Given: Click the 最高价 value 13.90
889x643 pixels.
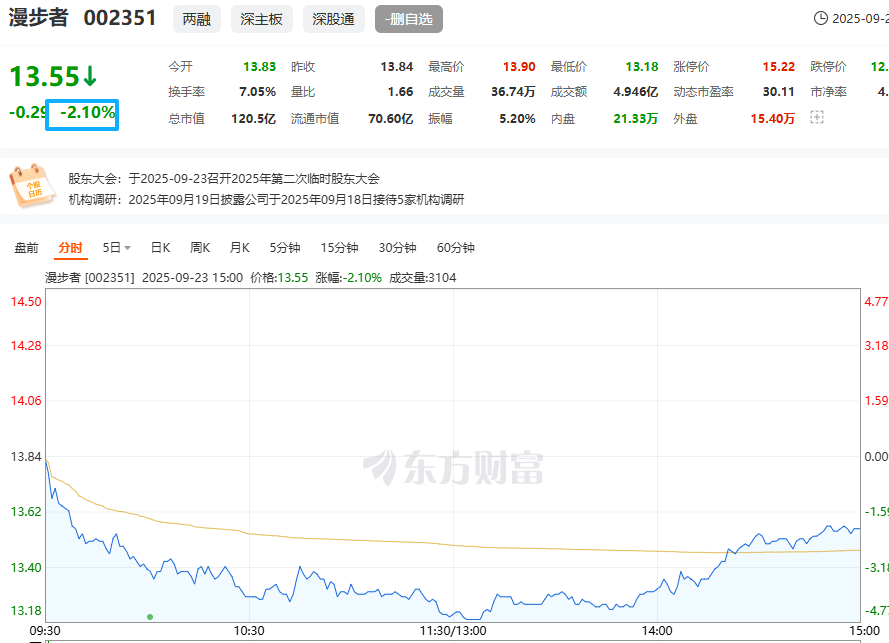Looking at the screenshot, I should (519, 67).
